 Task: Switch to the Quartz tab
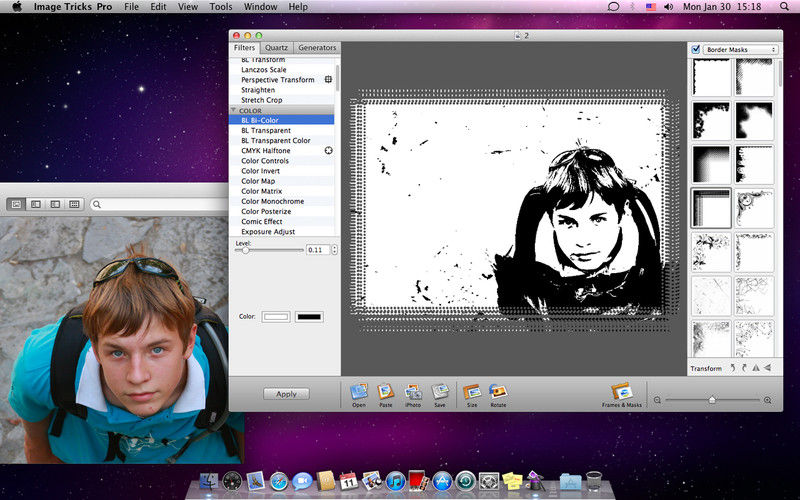(x=276, y=48)
